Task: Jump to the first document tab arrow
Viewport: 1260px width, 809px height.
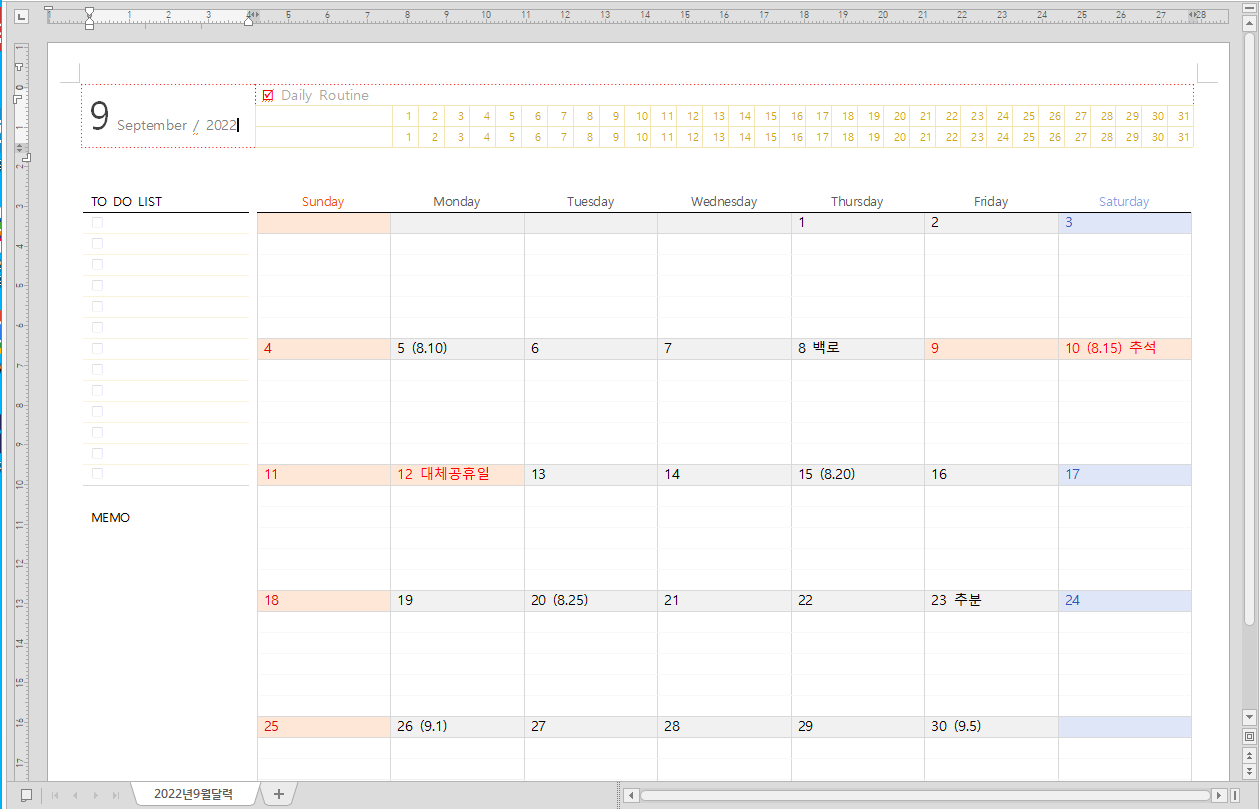Action: (x=55, y=795)
